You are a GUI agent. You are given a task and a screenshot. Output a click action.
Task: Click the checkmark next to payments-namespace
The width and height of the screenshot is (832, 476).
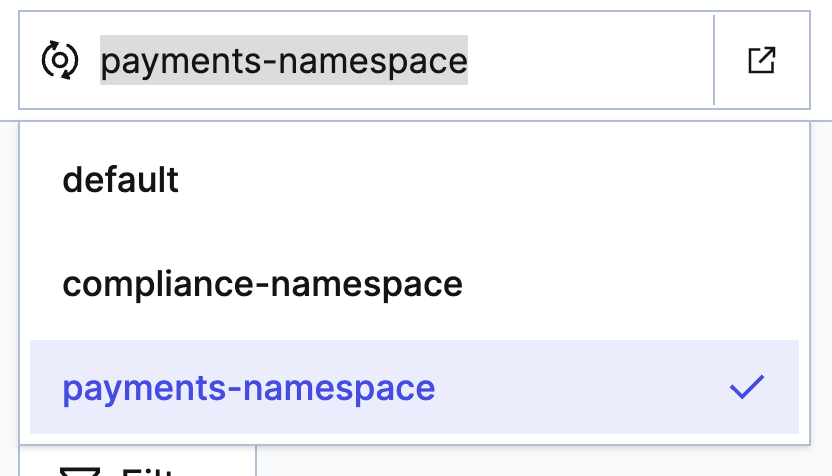point(746,387)
